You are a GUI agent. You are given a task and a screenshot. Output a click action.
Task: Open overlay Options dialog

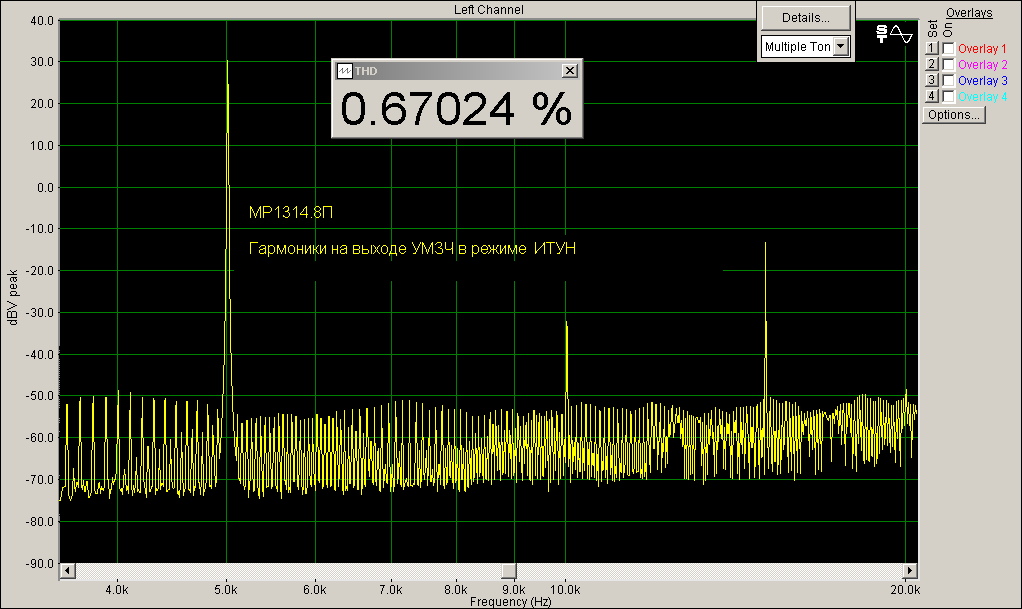(x=953, y=114)
